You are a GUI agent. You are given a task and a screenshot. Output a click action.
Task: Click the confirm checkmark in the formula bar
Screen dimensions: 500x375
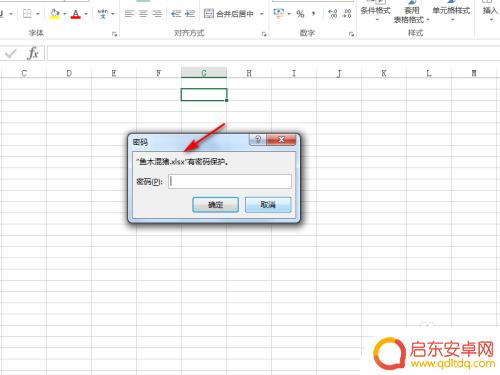pos(11,53)
